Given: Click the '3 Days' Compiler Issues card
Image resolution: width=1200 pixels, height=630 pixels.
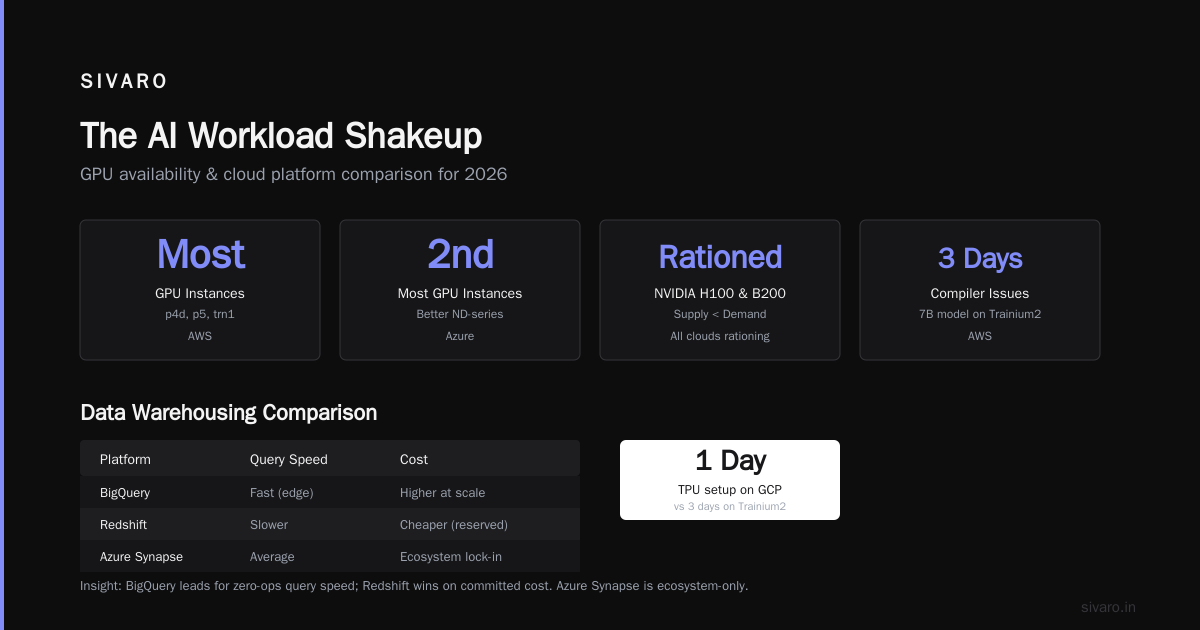Looking at the screenshot, I should coord(980,290).
